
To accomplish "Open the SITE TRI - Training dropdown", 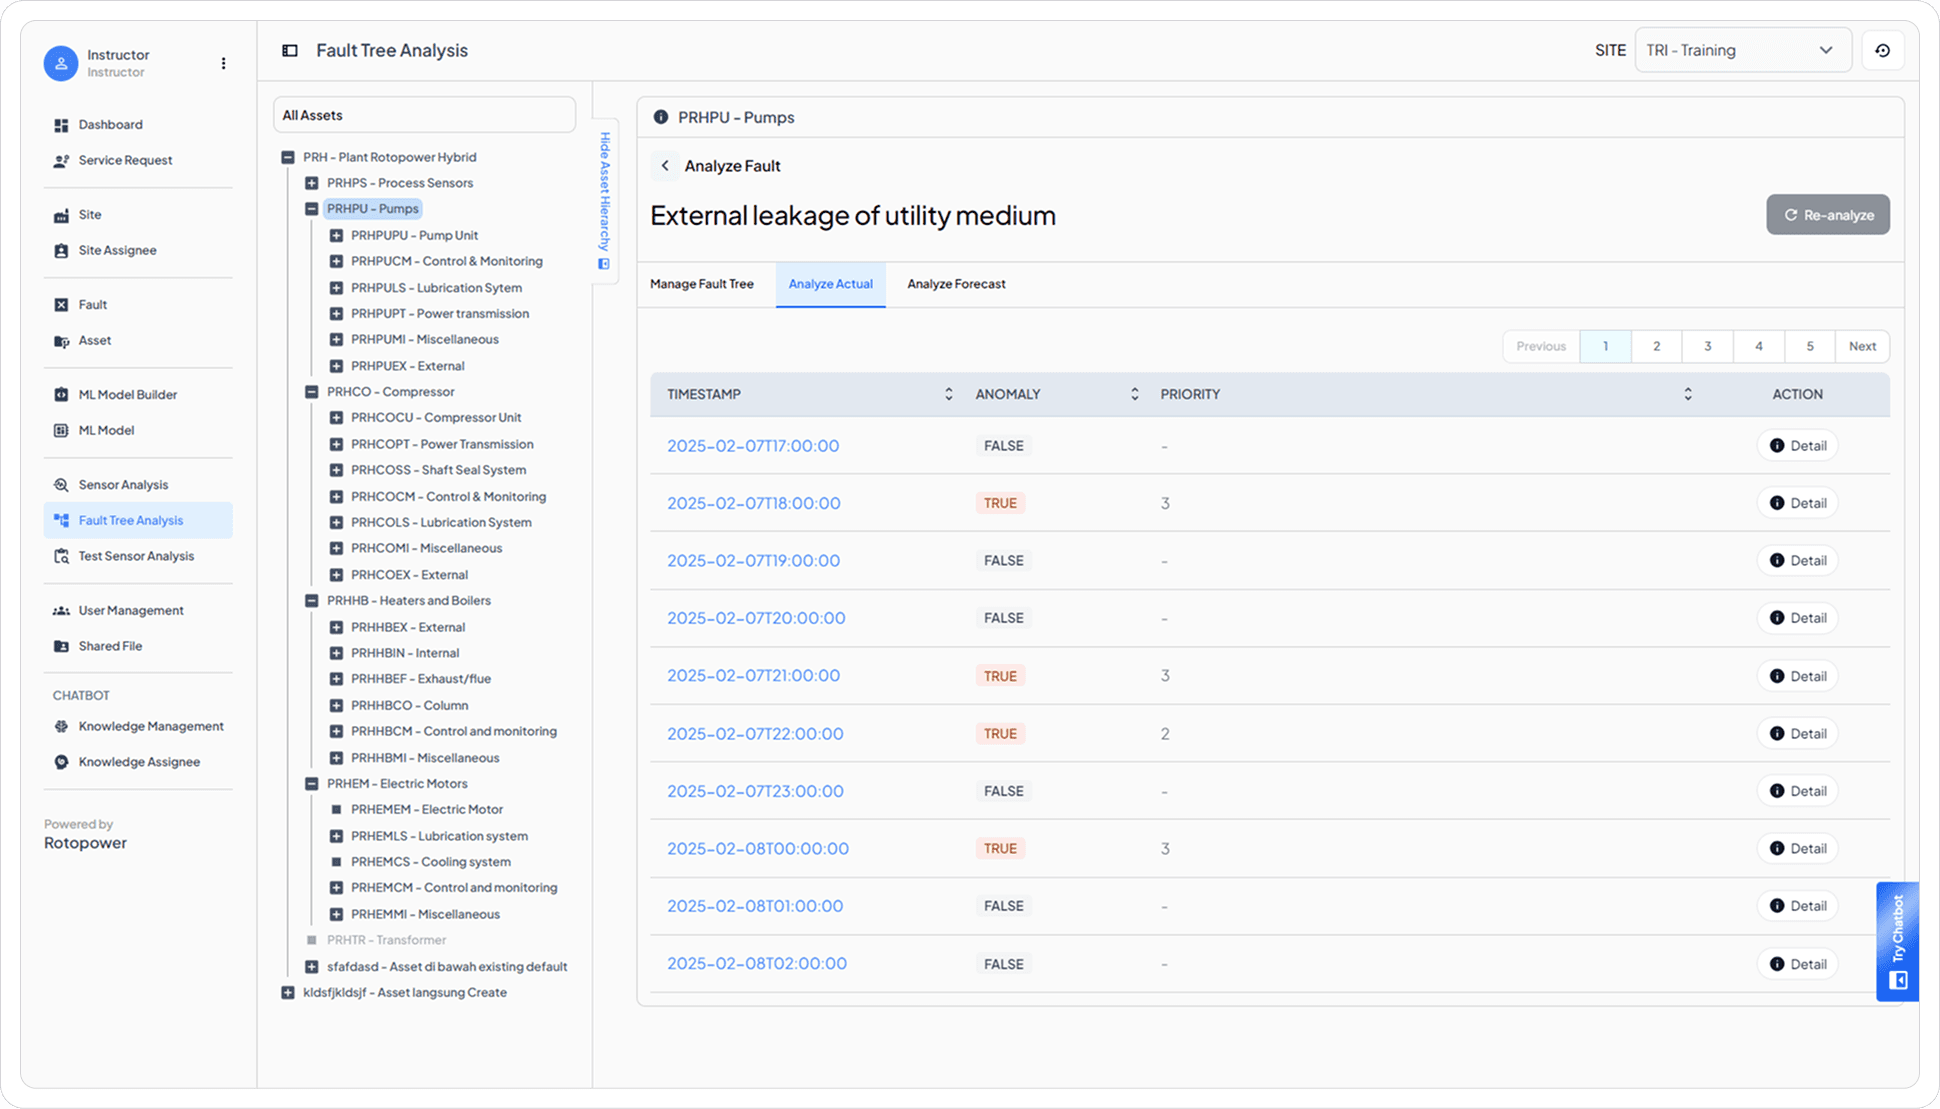I will [1741, 51].
